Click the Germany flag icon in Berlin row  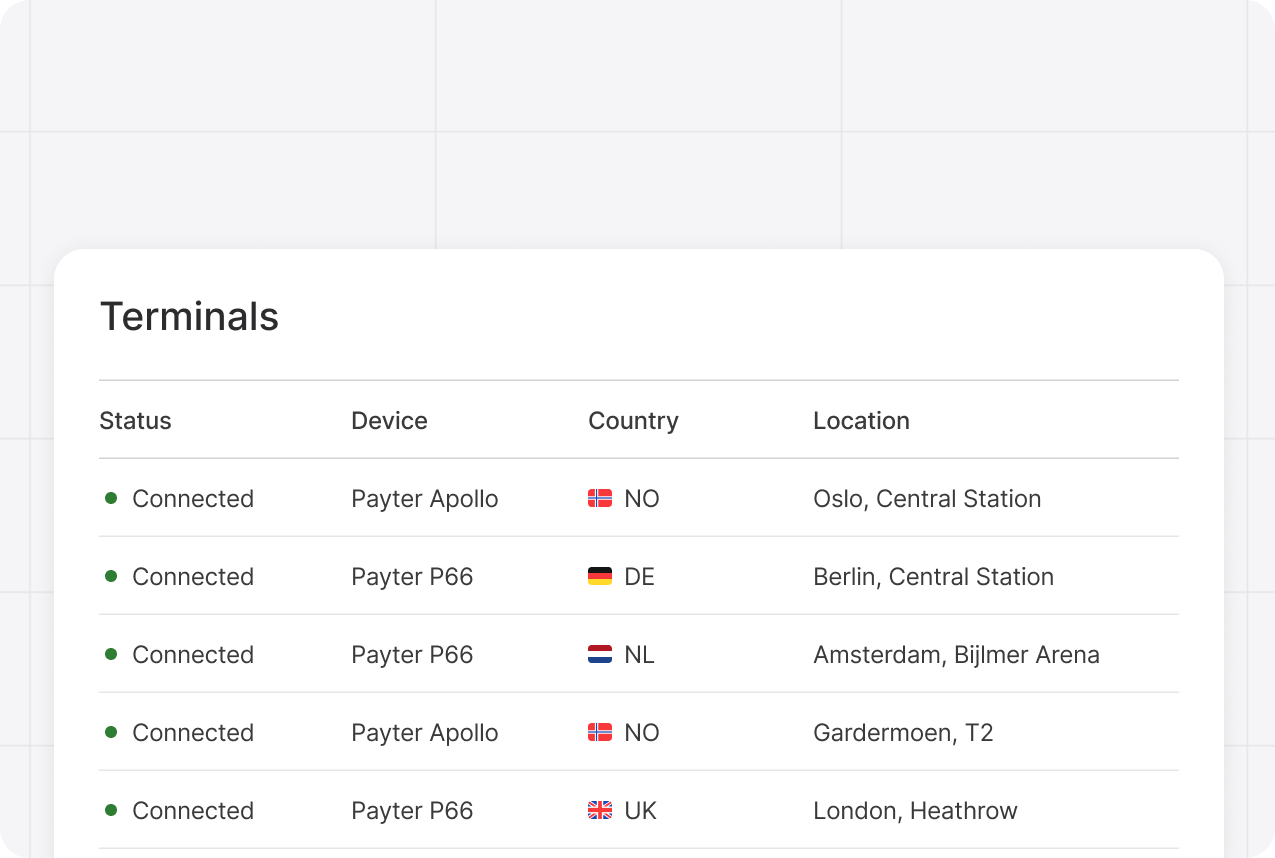600,576
